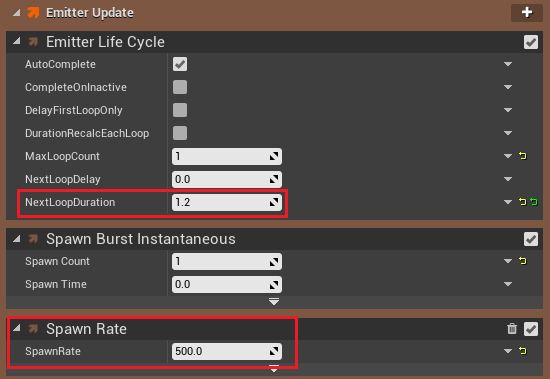Viewport: 550px width, 379px height.
Task: Click the MaxLoopCount property label
Action: (x=62, y=157)
